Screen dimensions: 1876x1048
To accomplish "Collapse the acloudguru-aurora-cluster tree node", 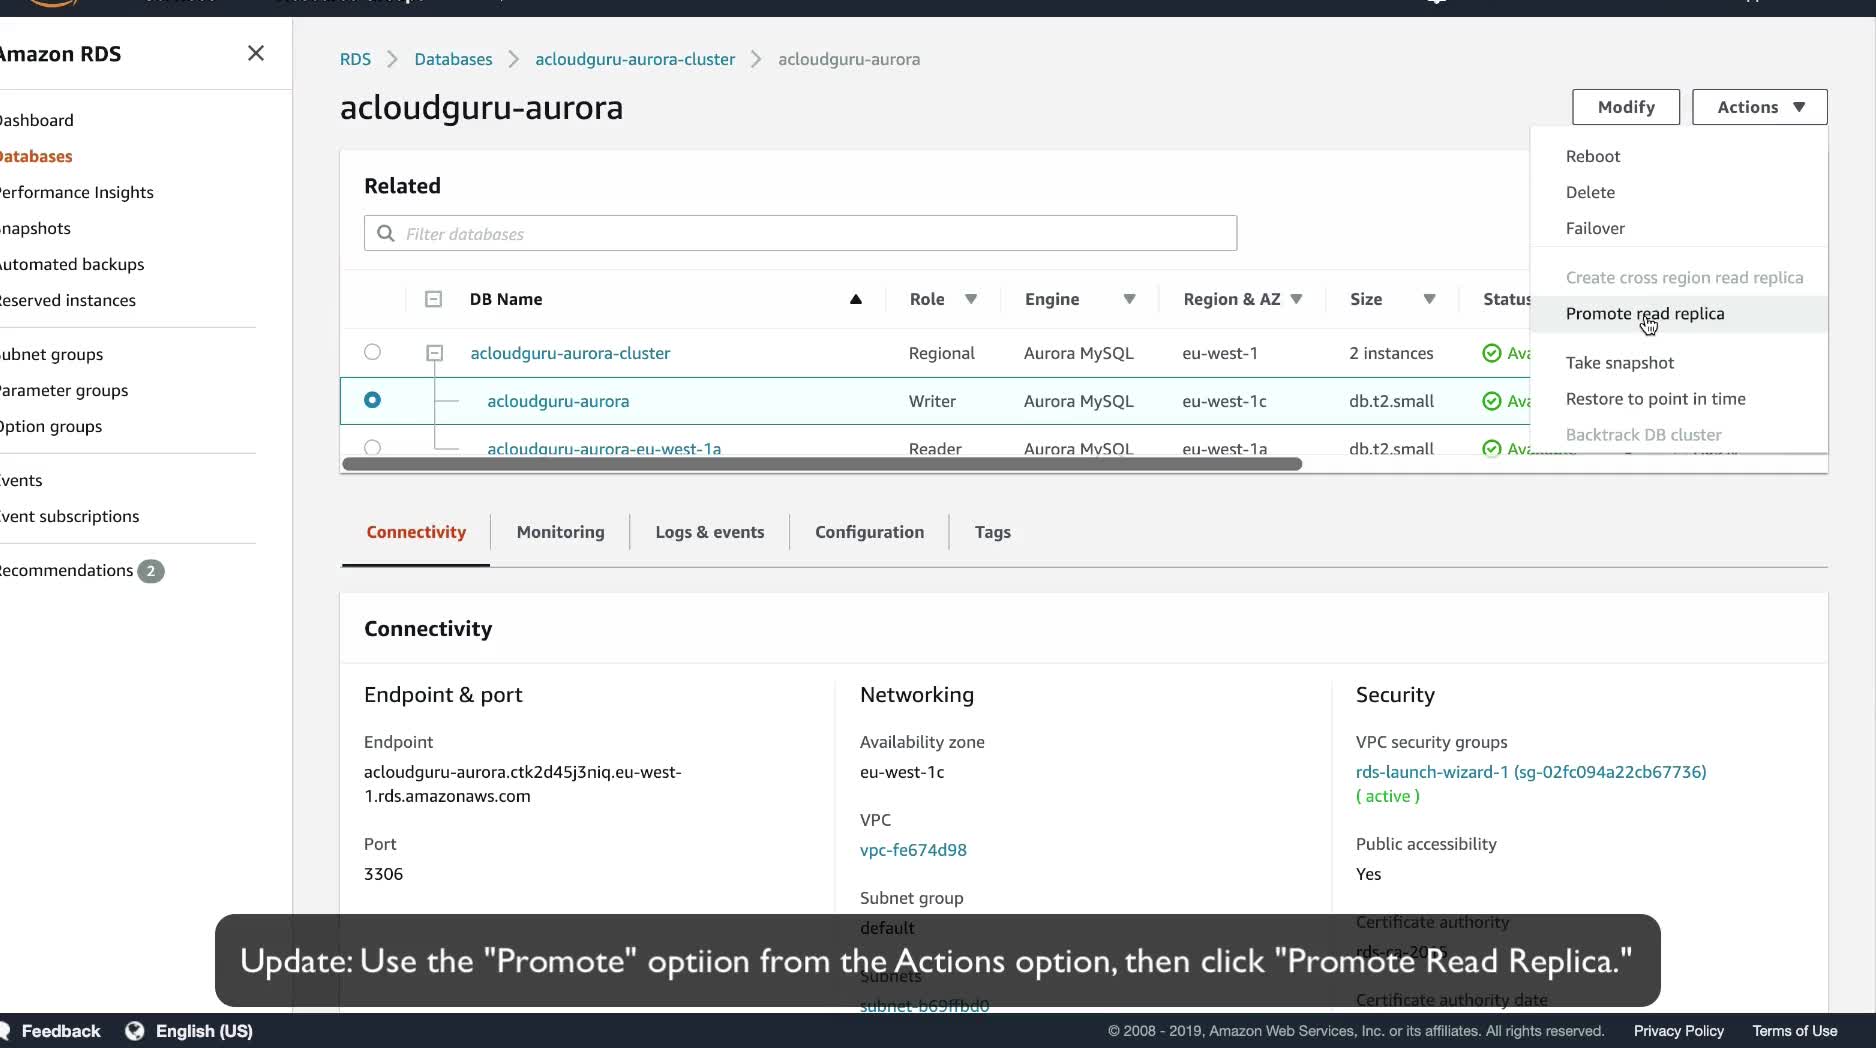I will (434, 353).
